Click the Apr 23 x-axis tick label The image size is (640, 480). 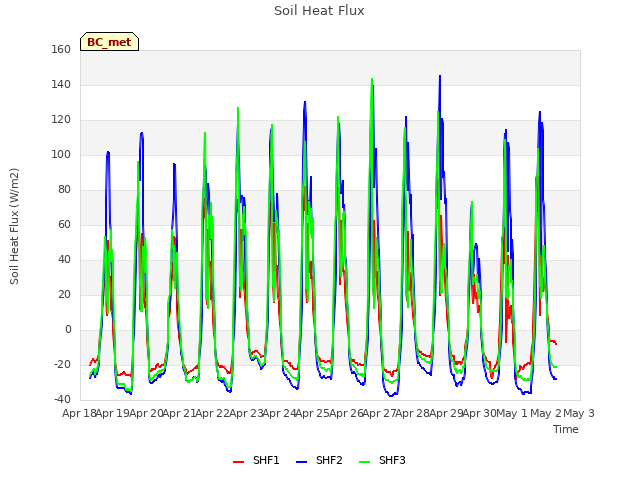tap(246, 413)
